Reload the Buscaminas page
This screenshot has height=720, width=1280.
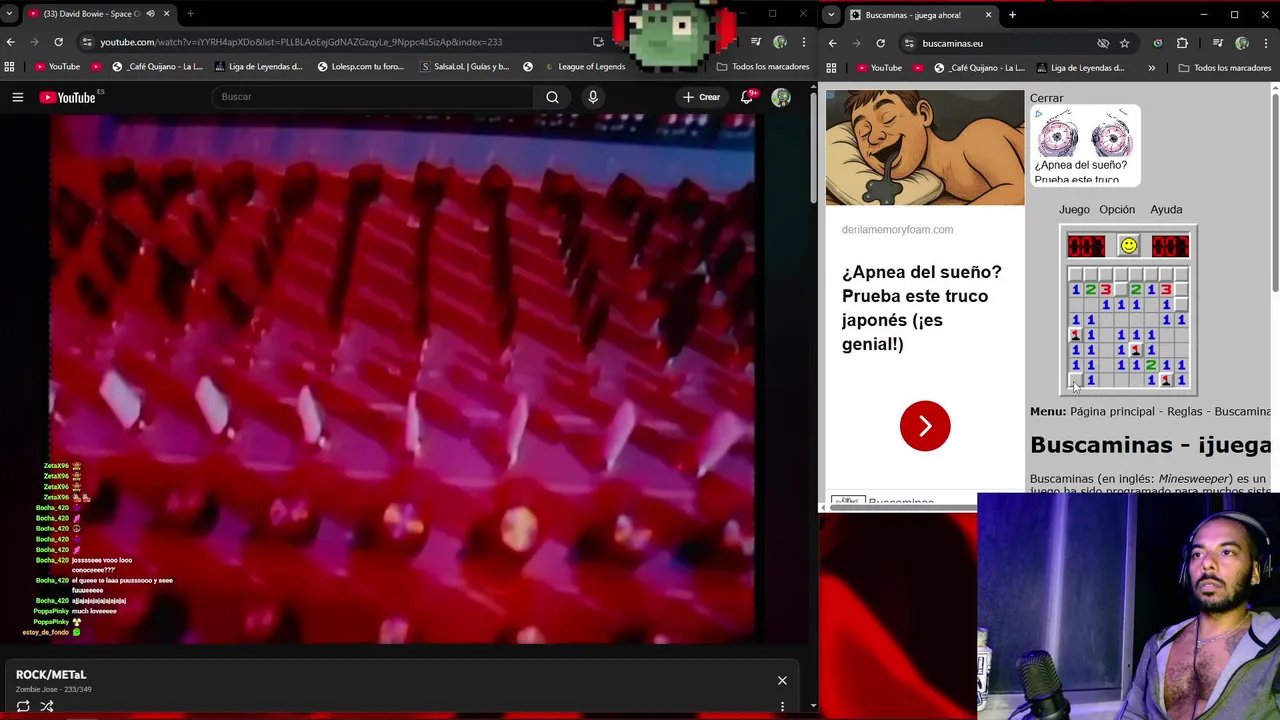880,43
